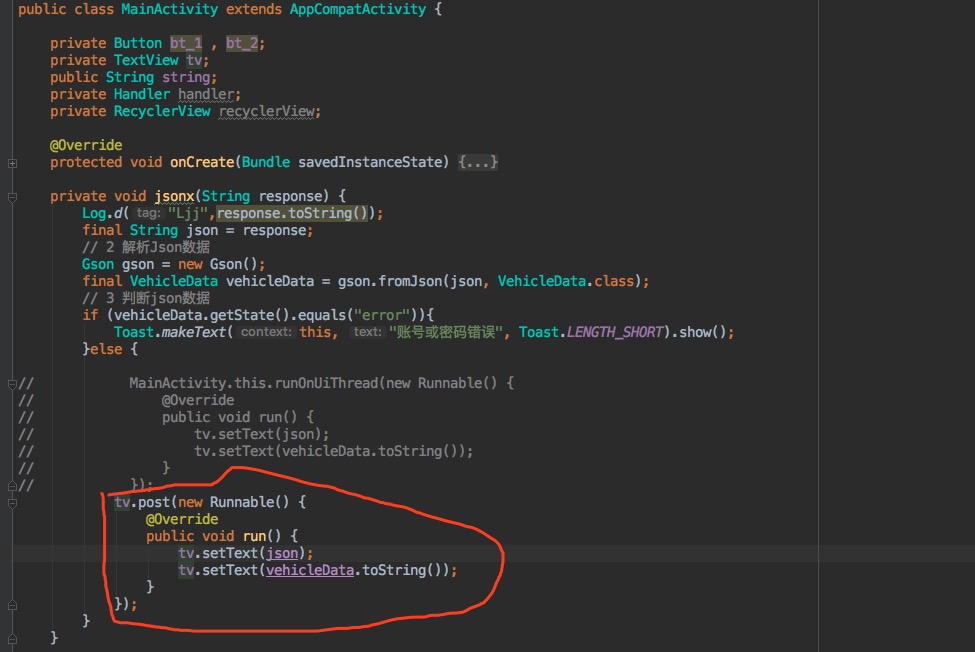This screenshot has height=652, width=975.
Task: Click the collapsed {...} placeholder after onCreate
Action: point(478,162)
